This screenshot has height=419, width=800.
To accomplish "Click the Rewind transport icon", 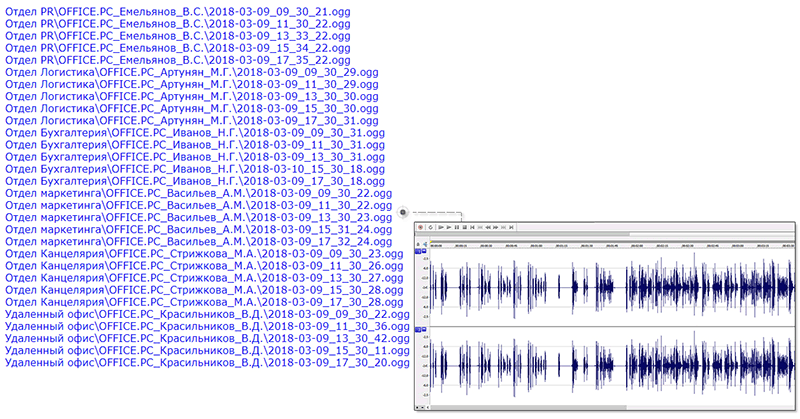I will click(x=488, y=228).
